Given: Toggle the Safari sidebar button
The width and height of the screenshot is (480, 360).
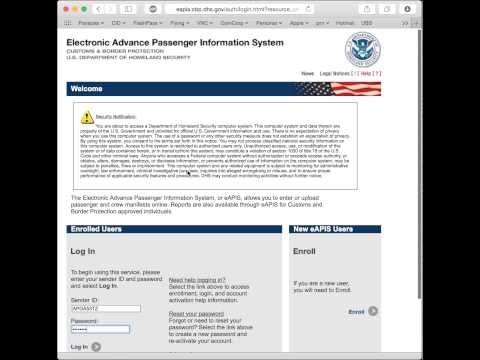Looking at the screenshot, I should coord(128,9).
